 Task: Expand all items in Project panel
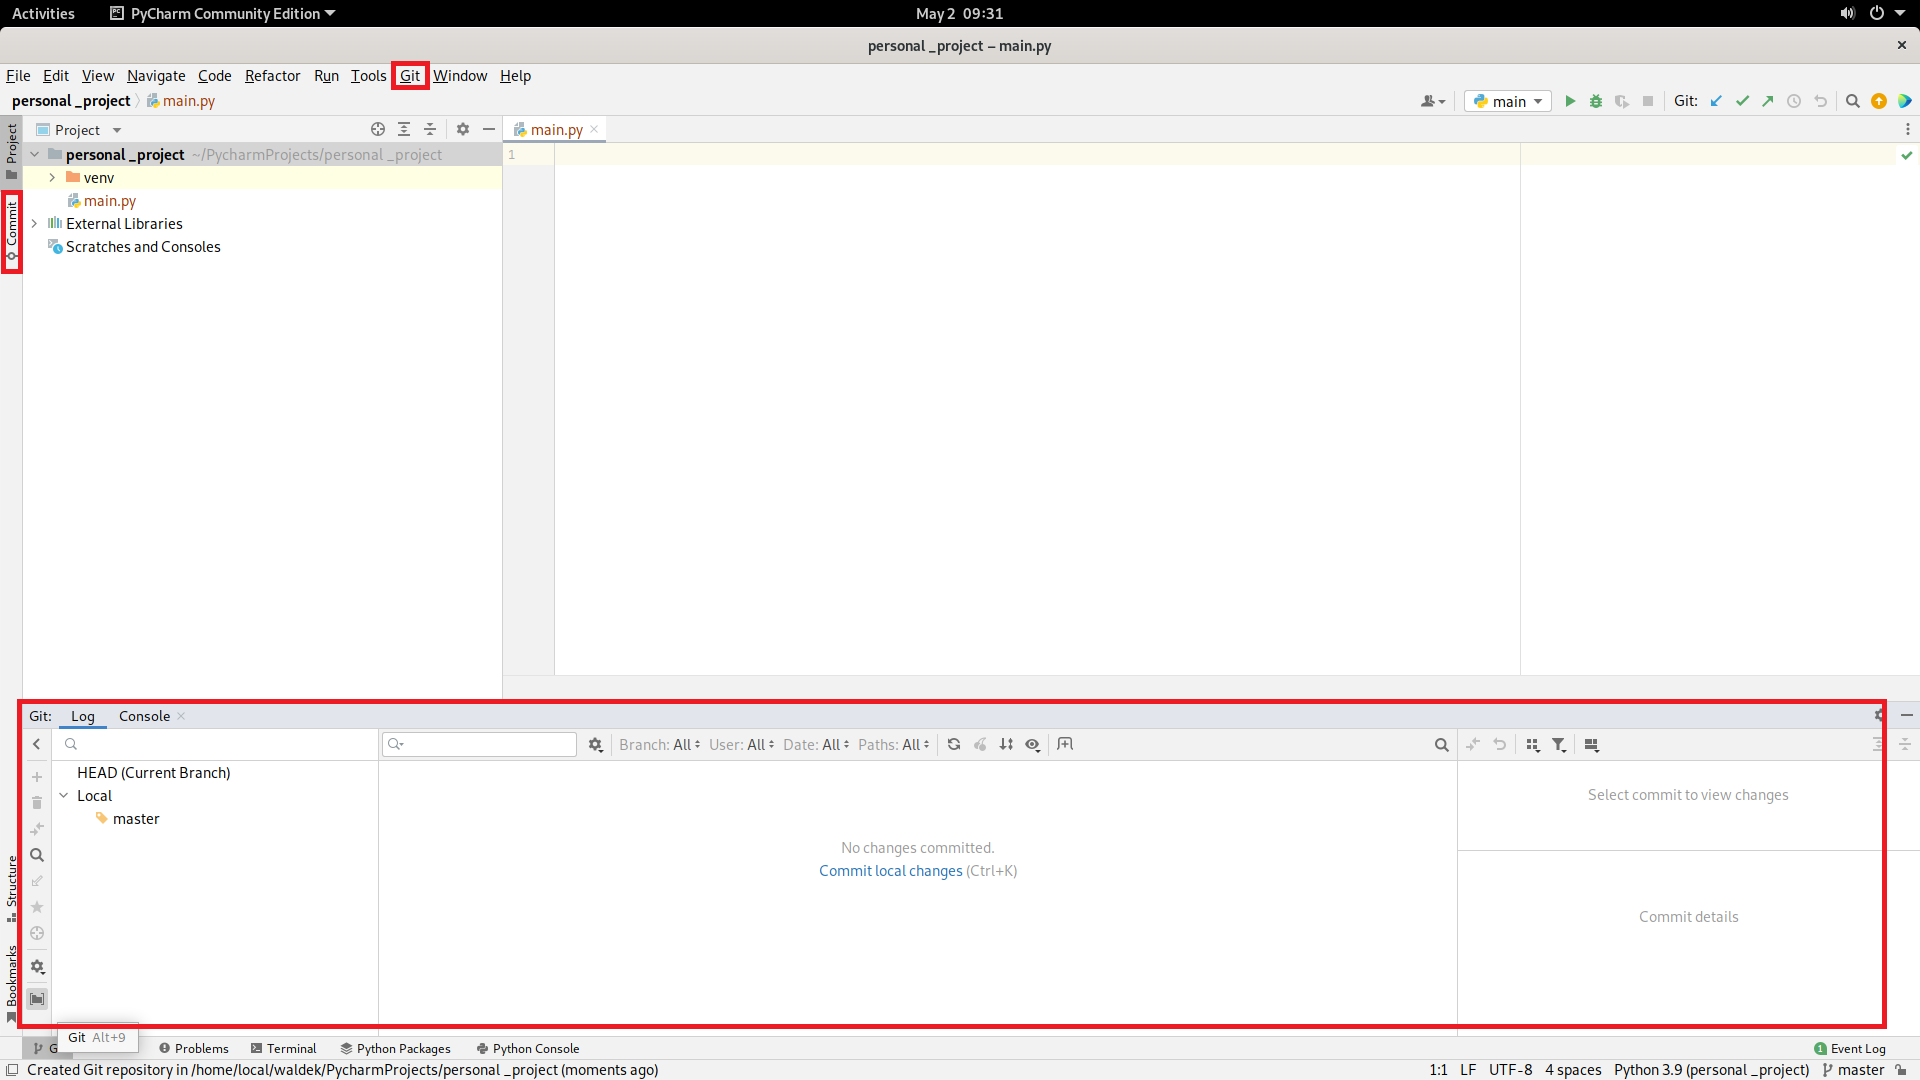(x=404, y=129)
